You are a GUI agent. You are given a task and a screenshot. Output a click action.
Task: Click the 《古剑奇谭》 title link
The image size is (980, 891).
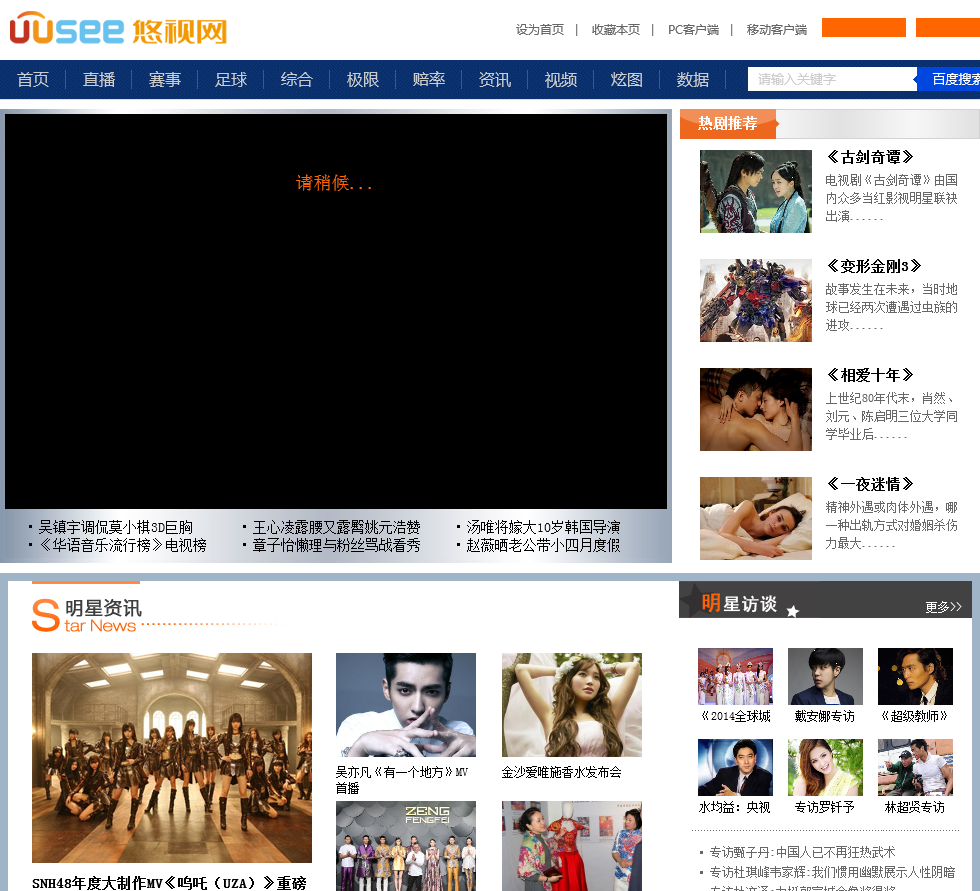[870, 157]
